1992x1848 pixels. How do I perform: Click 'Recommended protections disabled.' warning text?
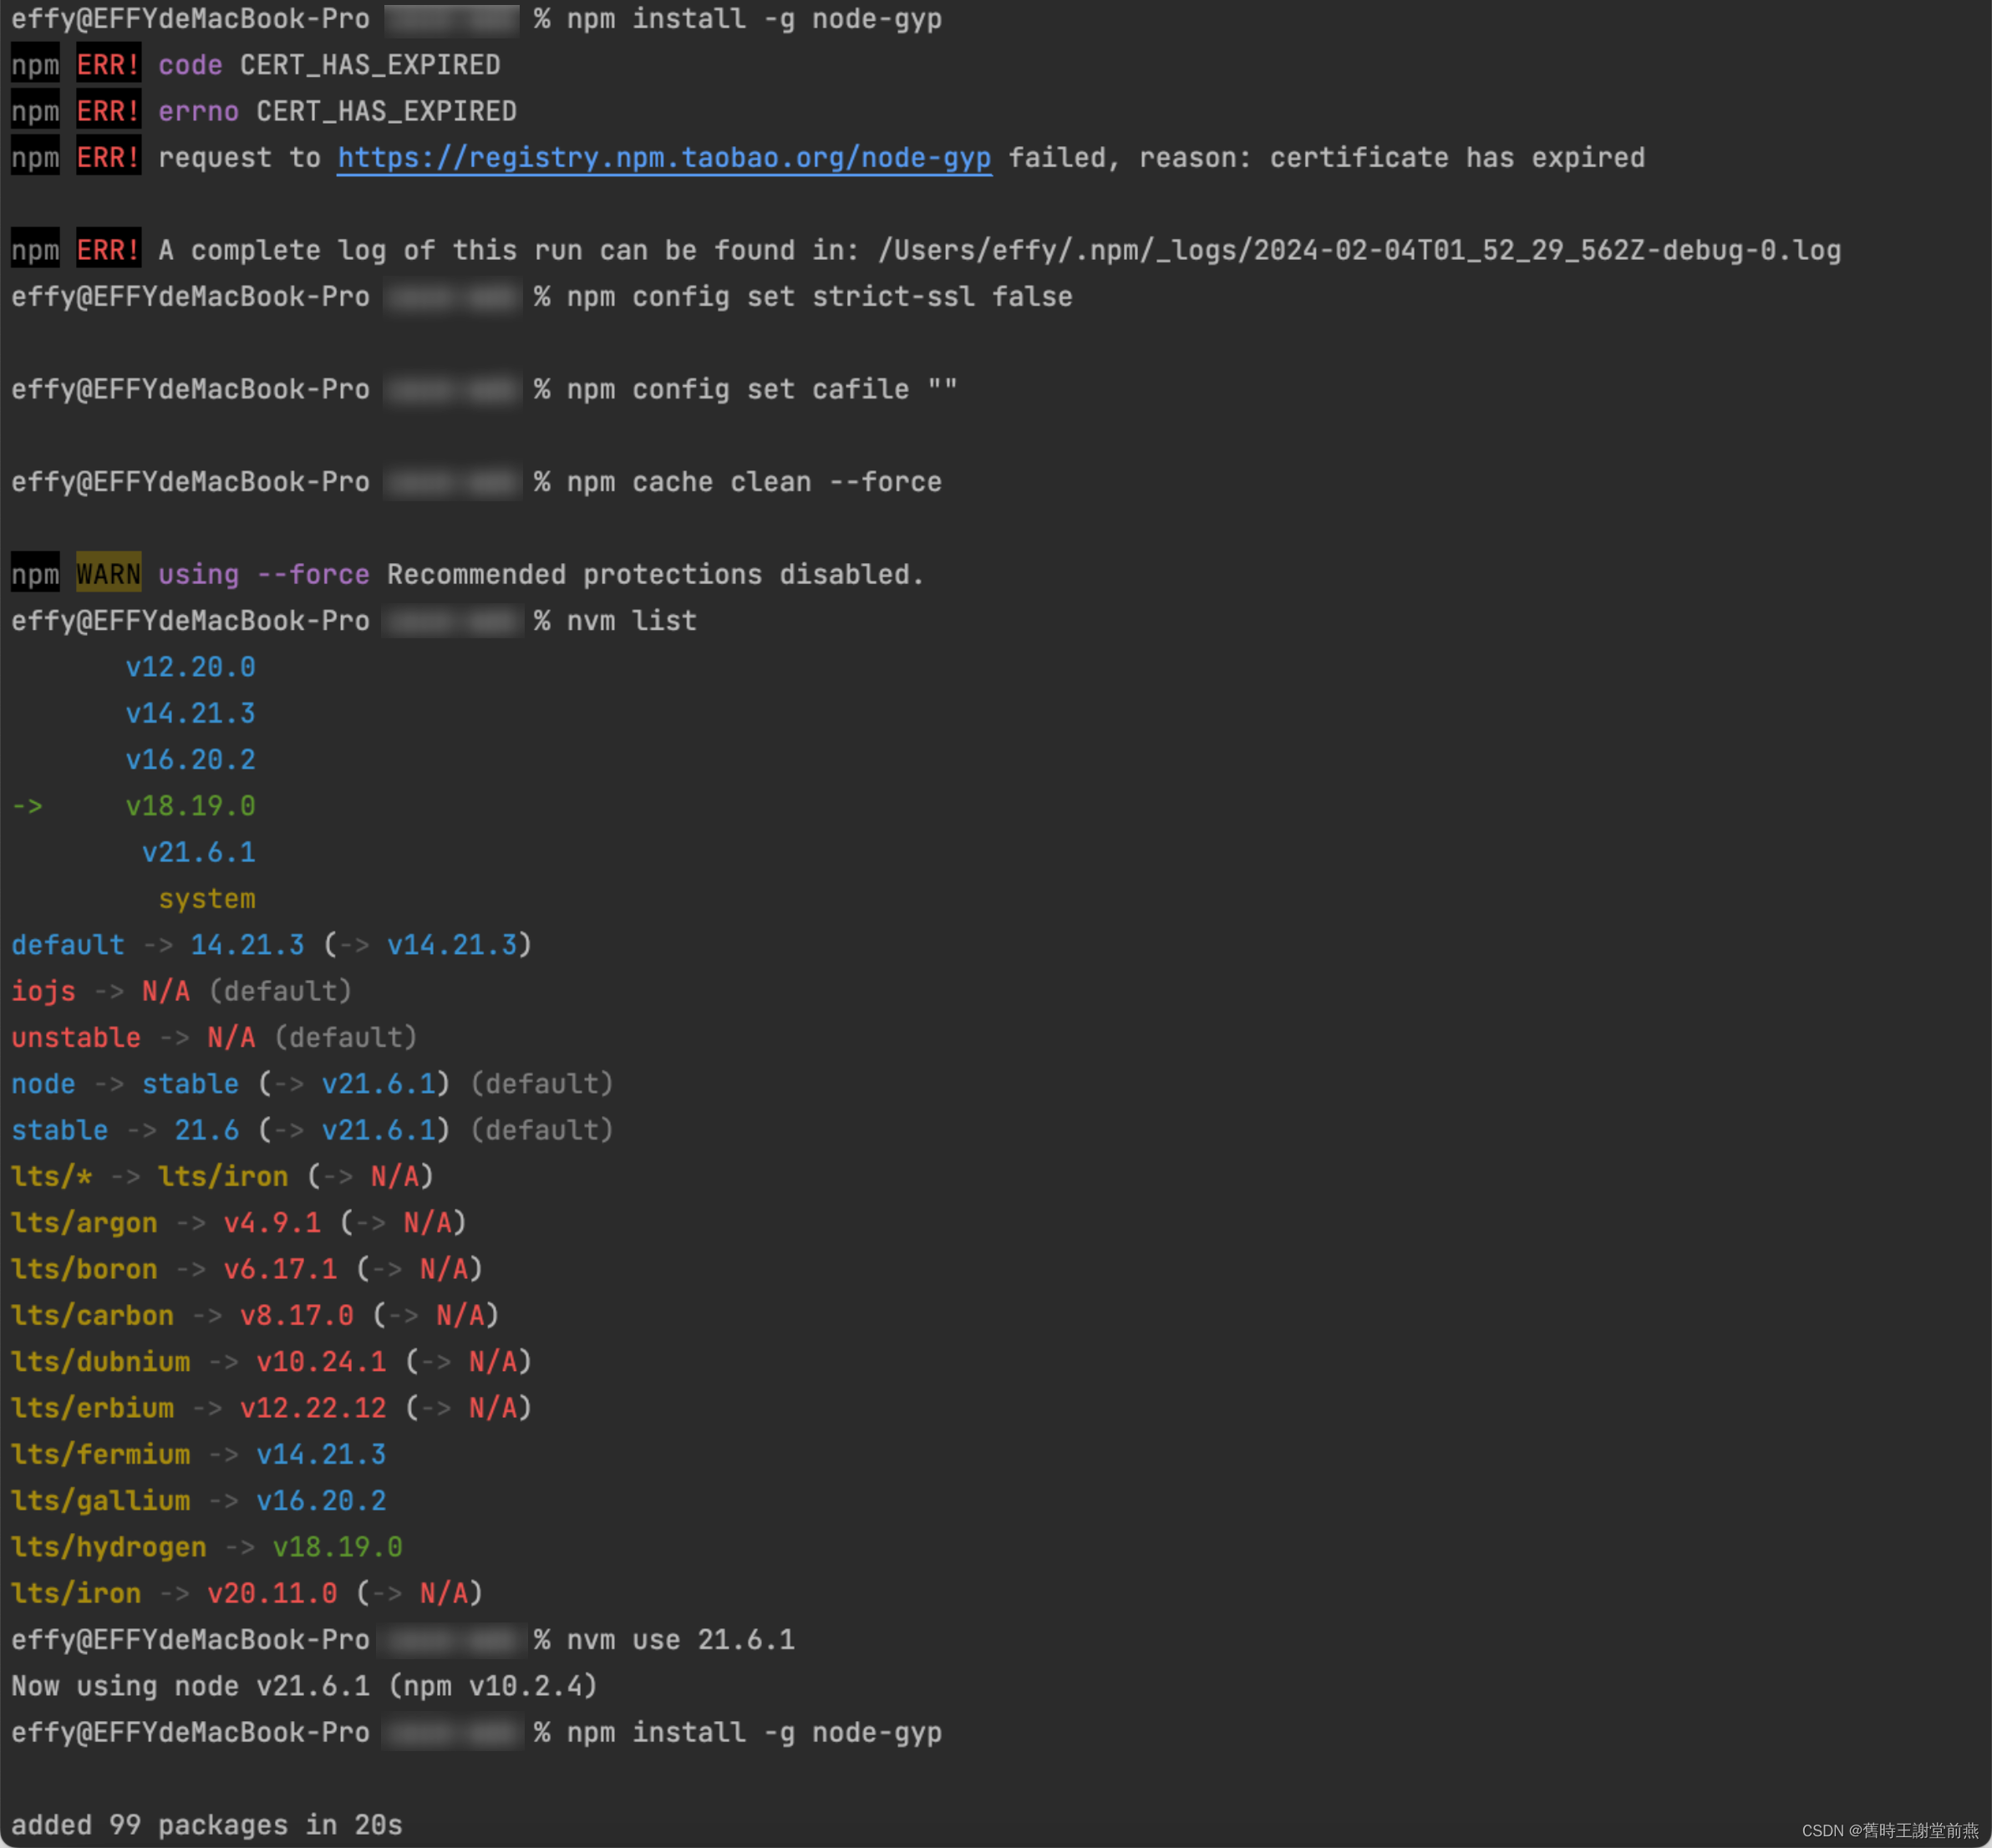pos(655,574)
